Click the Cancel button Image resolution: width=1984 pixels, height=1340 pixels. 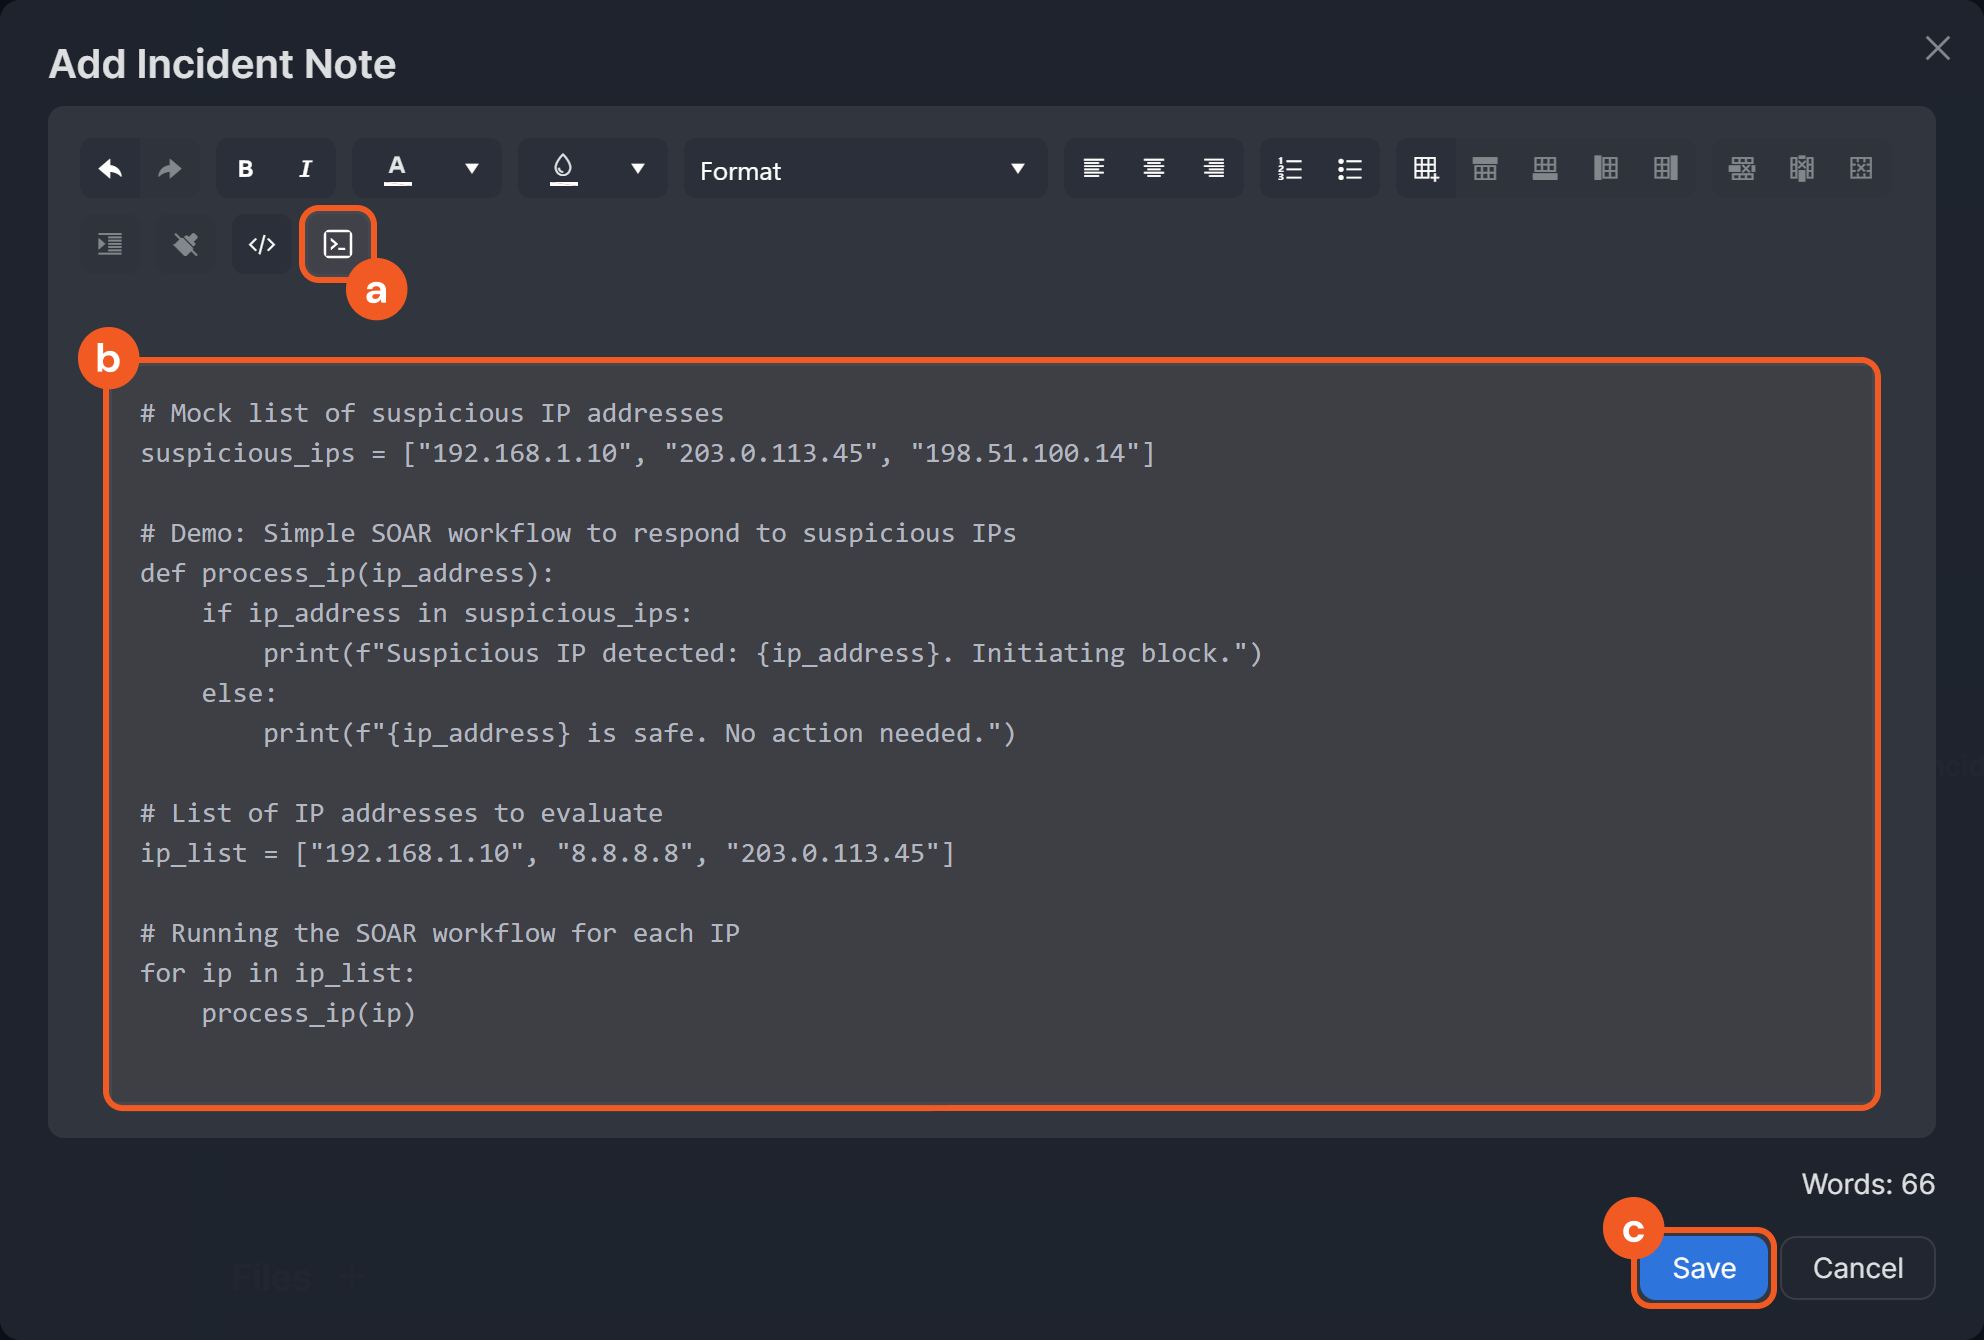click(x=1857, y=1268)
